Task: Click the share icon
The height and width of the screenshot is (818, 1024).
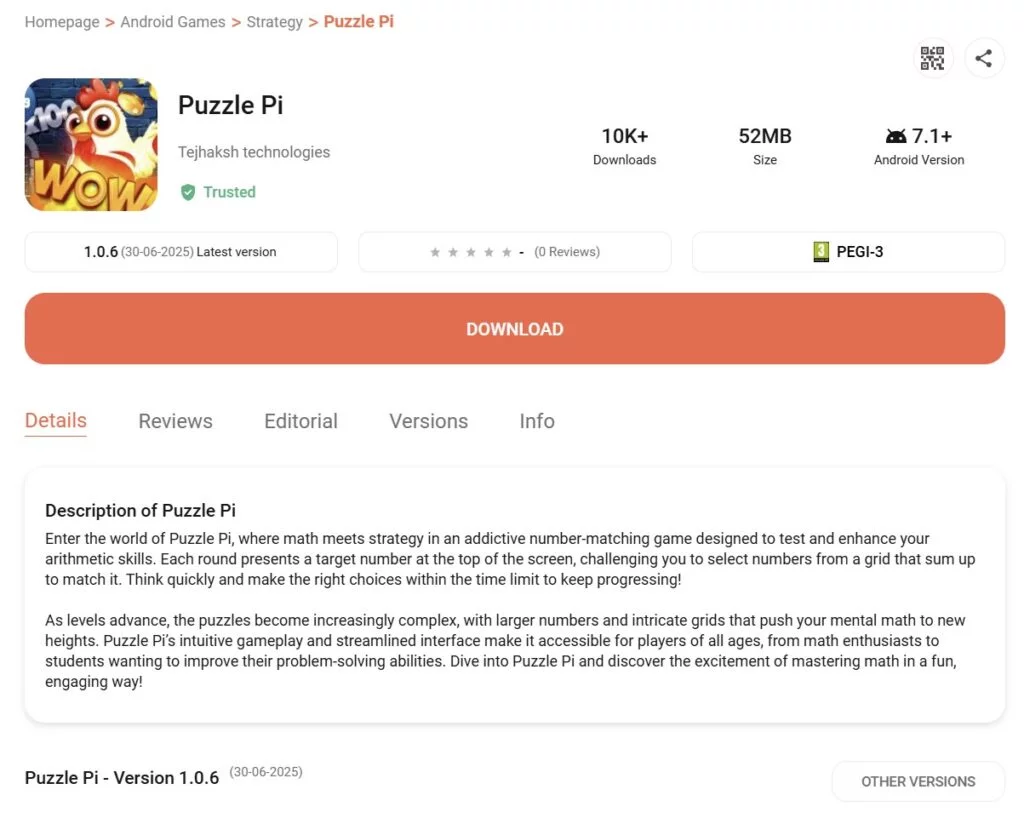Action: click(x=984, y=58)
